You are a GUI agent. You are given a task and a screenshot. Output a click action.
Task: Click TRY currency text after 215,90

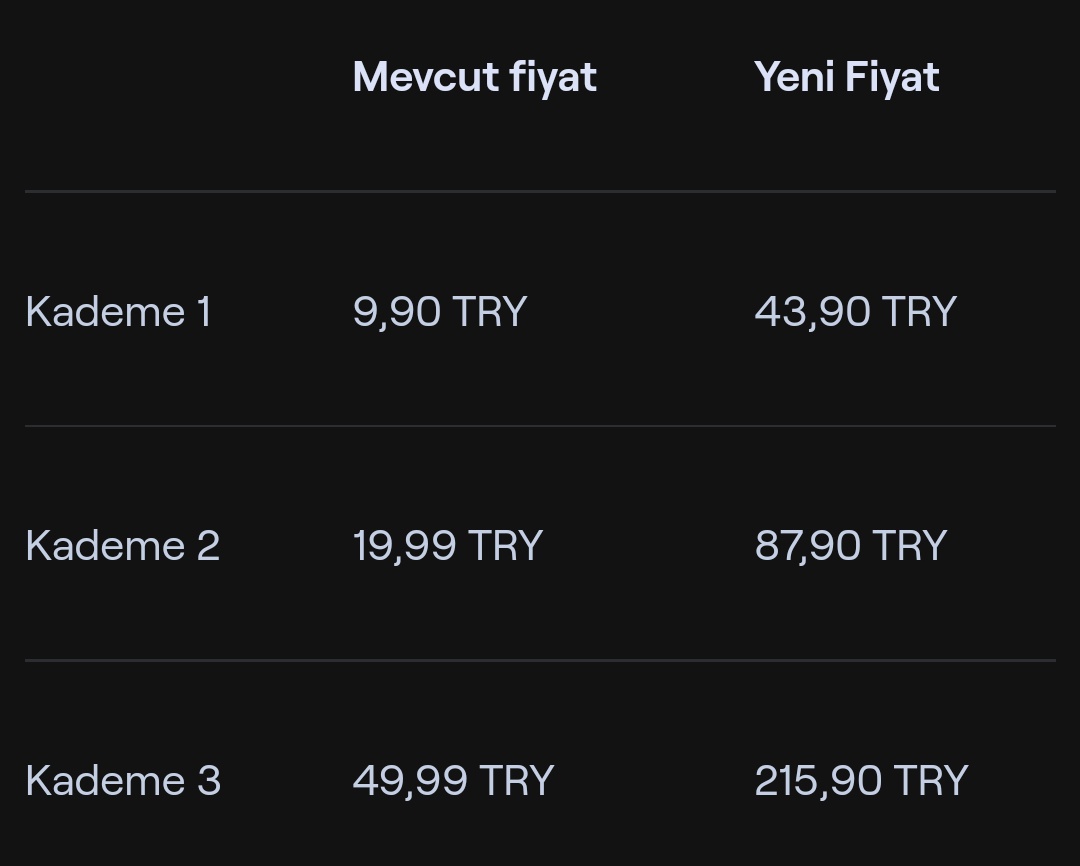coord(931,781)
